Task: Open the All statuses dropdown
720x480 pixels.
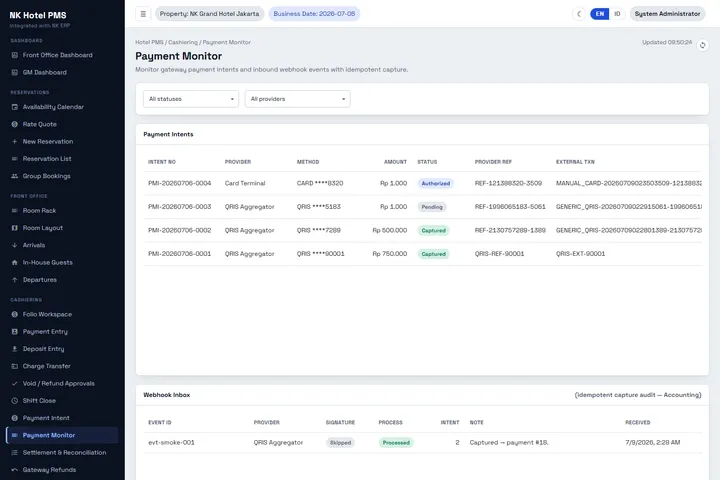Action: coord(191,99)
